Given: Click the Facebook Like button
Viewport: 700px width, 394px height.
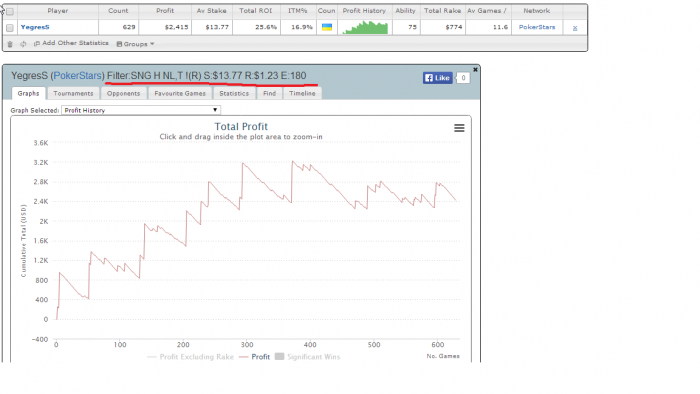Looking at the screenshot, I should coord(438,78).
